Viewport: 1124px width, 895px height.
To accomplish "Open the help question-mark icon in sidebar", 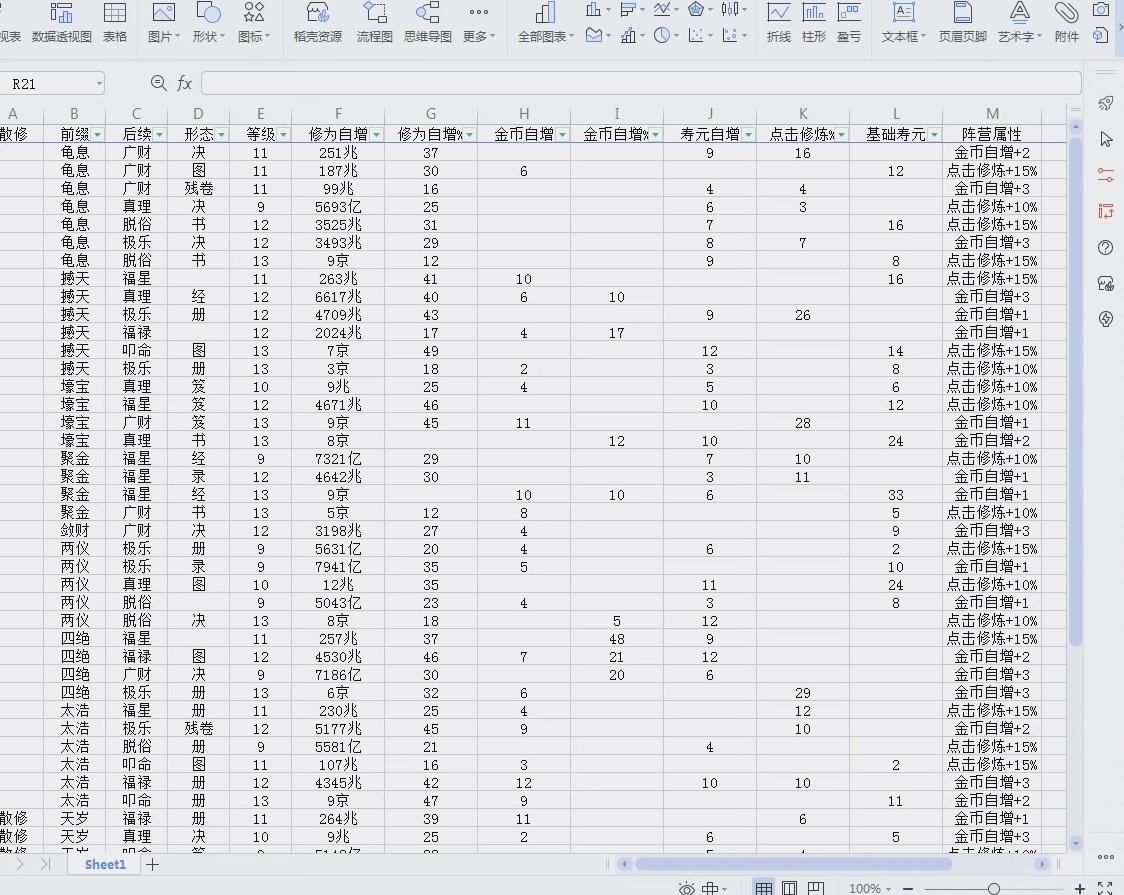I will click(1105, 247).
